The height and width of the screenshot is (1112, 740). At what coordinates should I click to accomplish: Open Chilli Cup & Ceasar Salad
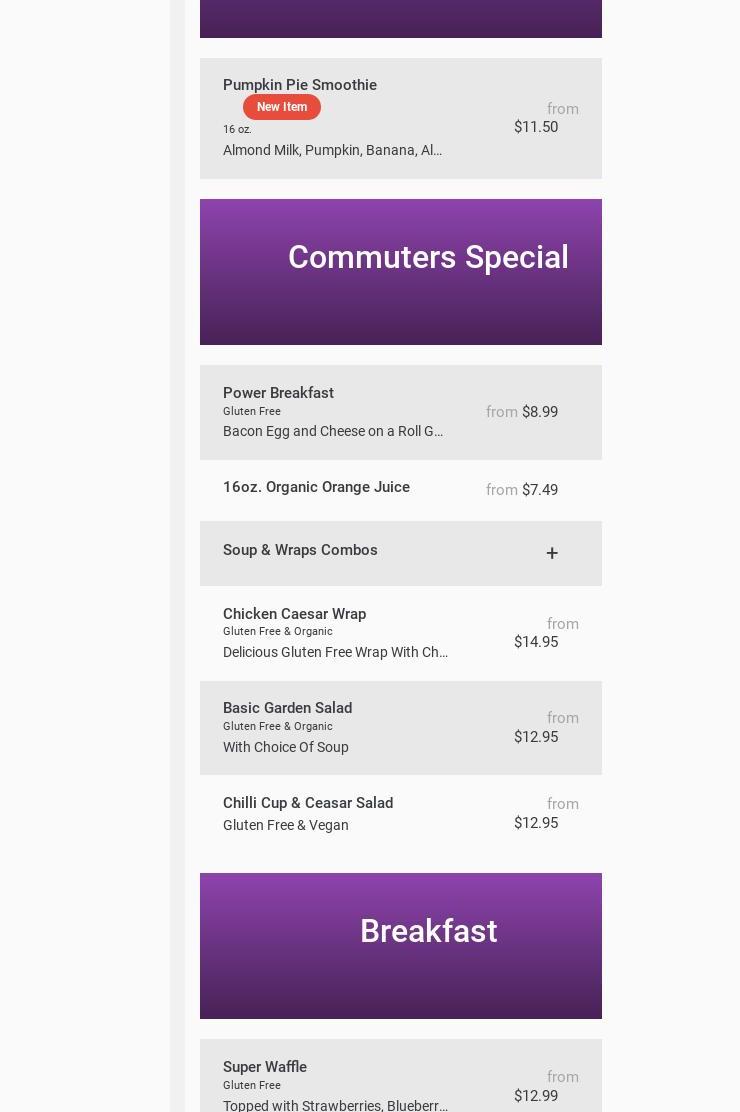(x=308, y=803)
